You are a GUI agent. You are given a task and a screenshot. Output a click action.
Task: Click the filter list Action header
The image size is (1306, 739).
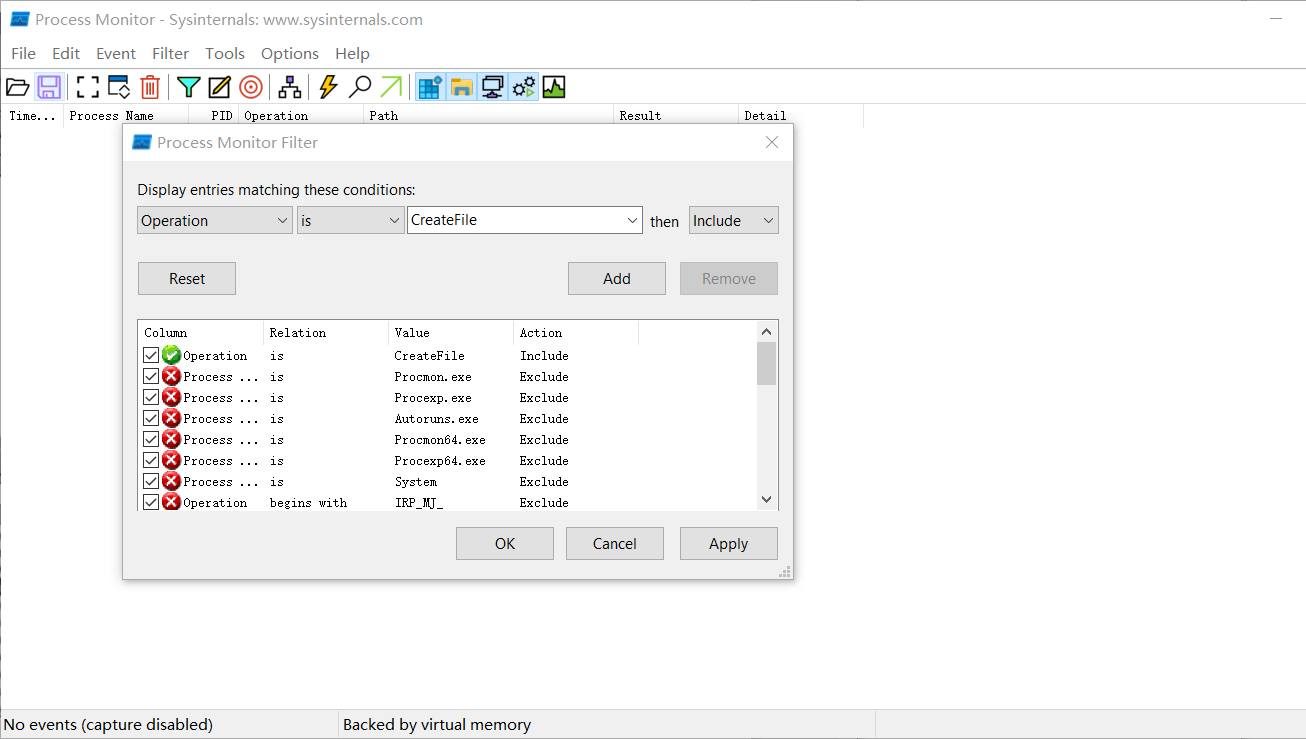[x=576, y=333]
